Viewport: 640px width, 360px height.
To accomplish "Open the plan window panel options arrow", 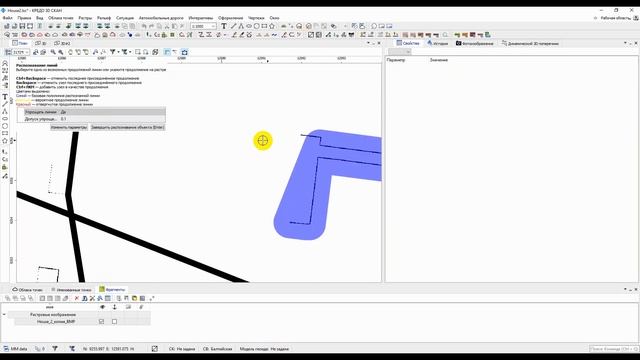I will click(x=369, y=43).
